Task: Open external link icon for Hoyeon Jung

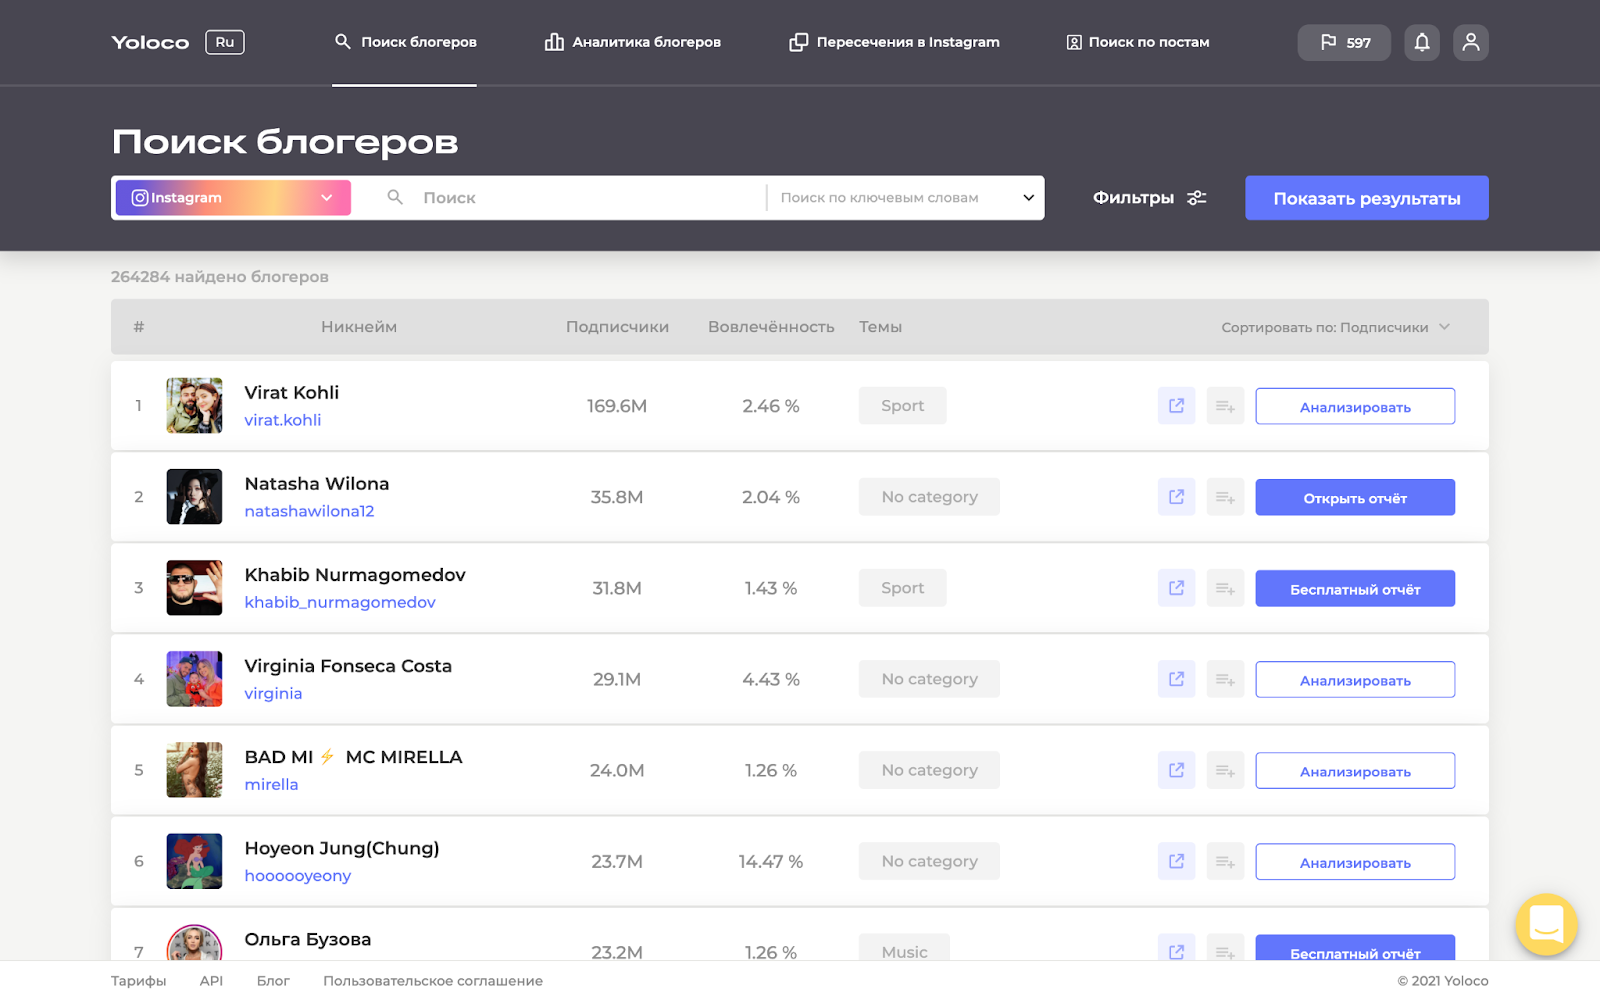Action: 1177,861
